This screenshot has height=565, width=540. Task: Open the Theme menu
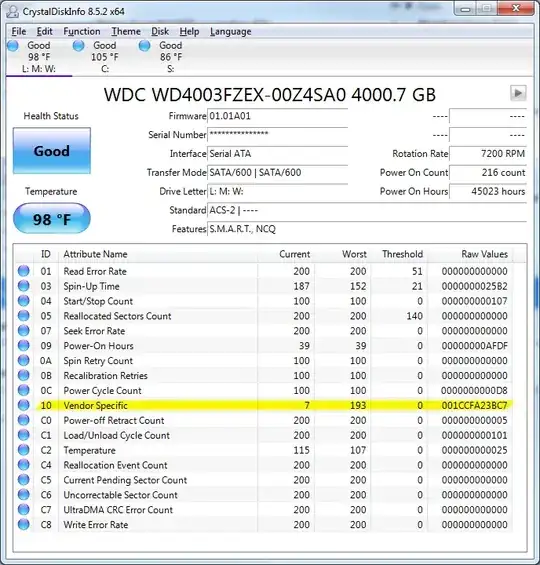coord(126,32)
